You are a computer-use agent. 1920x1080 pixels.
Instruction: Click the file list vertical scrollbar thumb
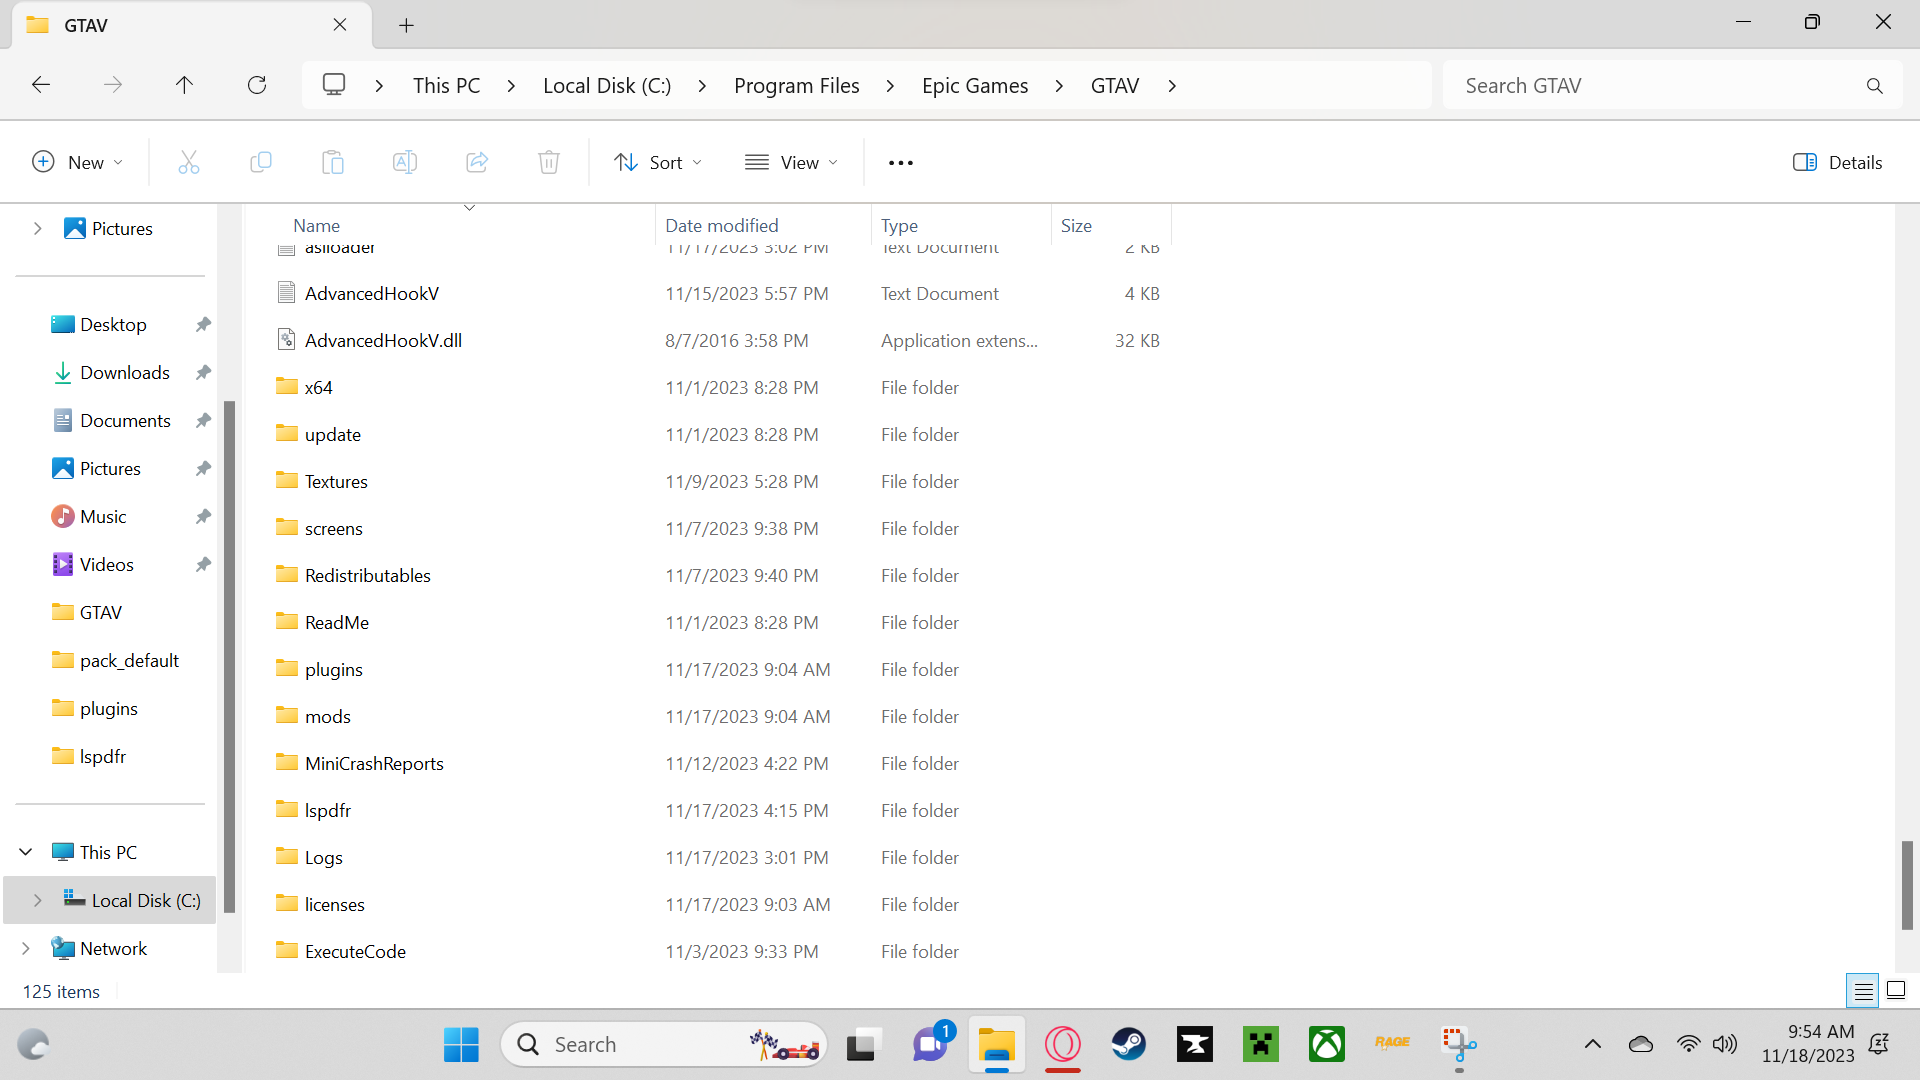tap(1907, 885)
